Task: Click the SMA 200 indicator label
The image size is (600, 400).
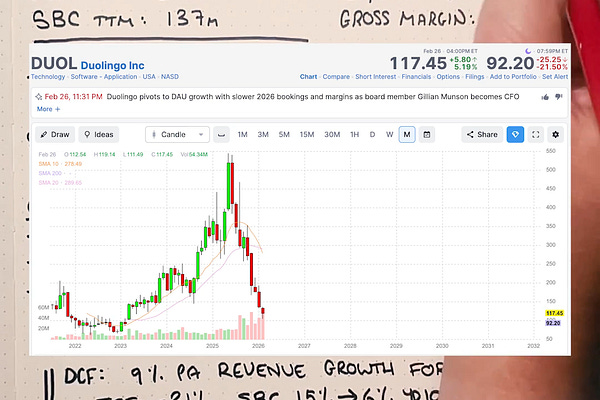Action: coord(50,173)
